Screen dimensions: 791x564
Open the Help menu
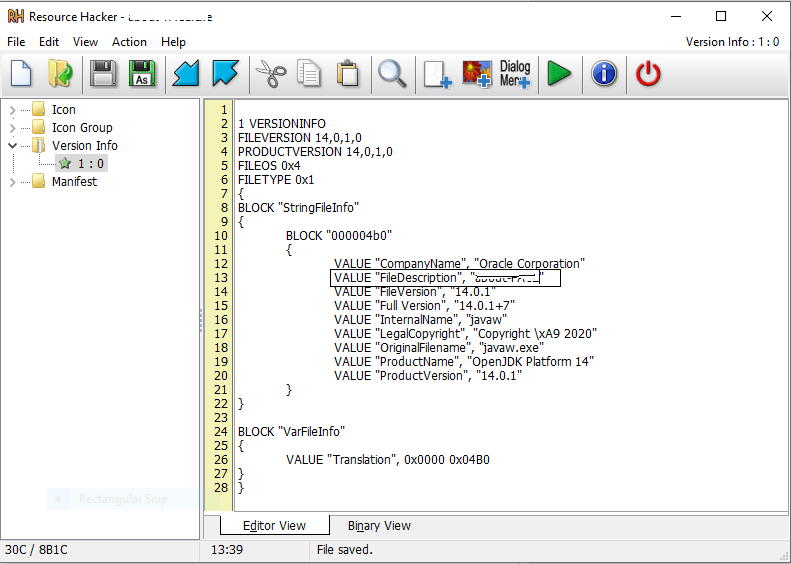(174, 42)
